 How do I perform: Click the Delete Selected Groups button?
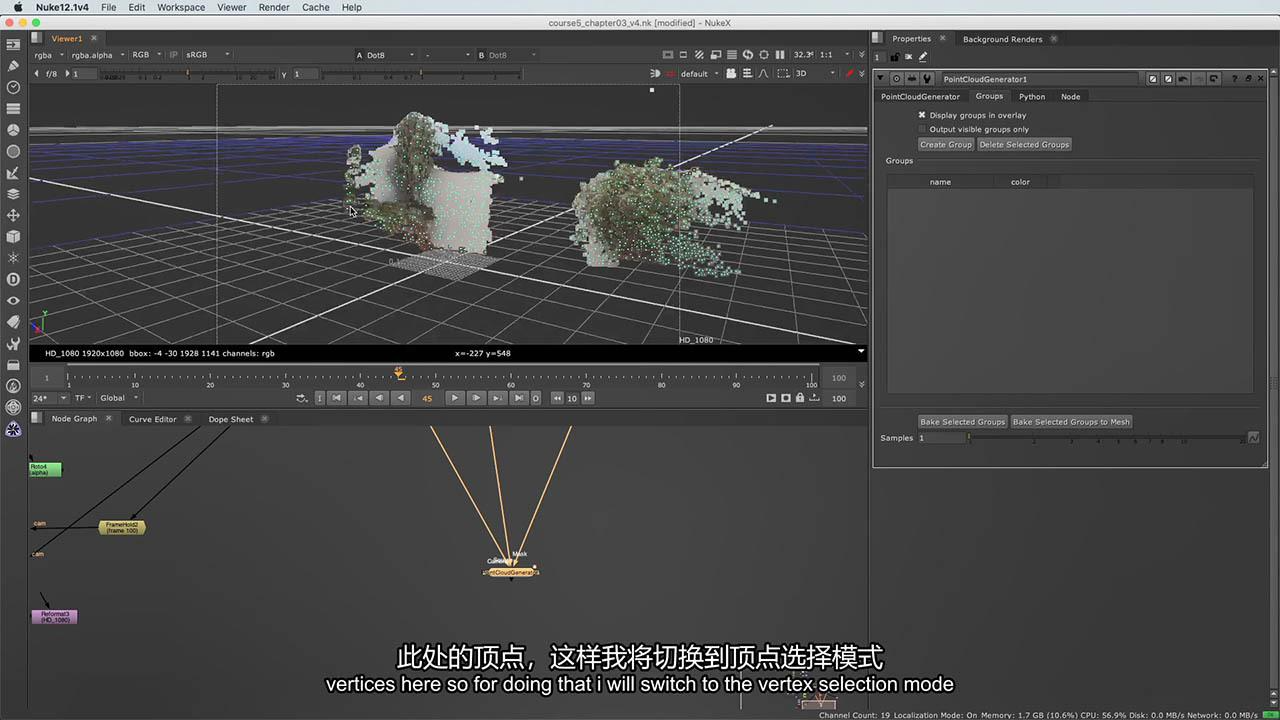point(1024,144)
